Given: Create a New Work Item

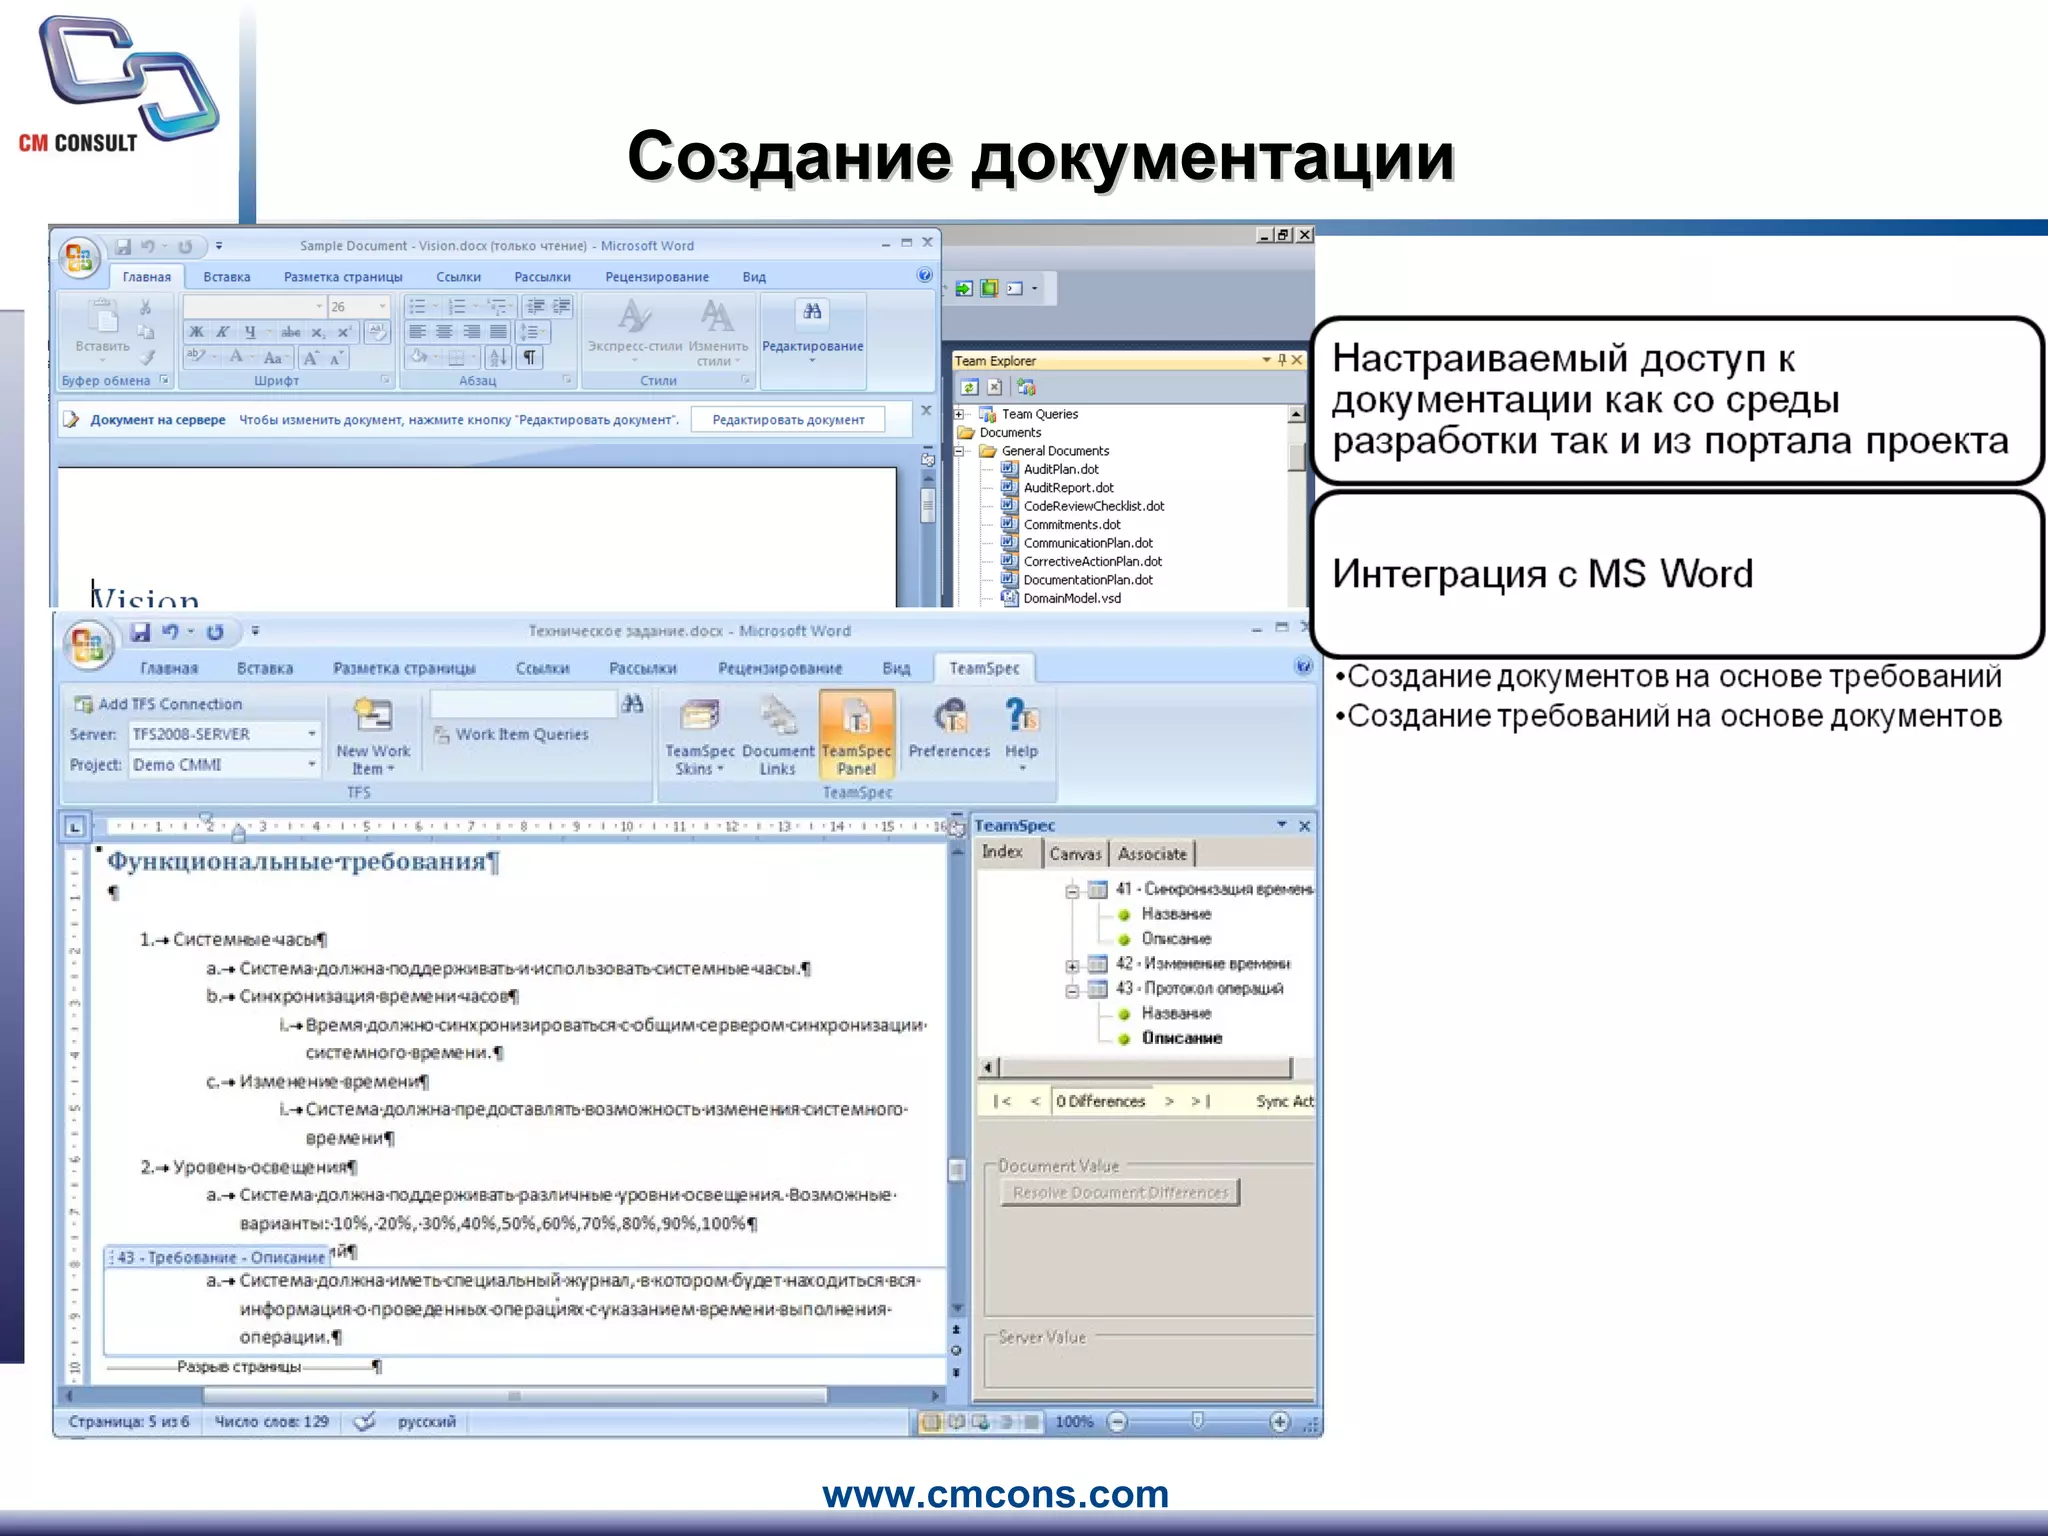Looking at the screenshot, I should (x=373, y=735).
